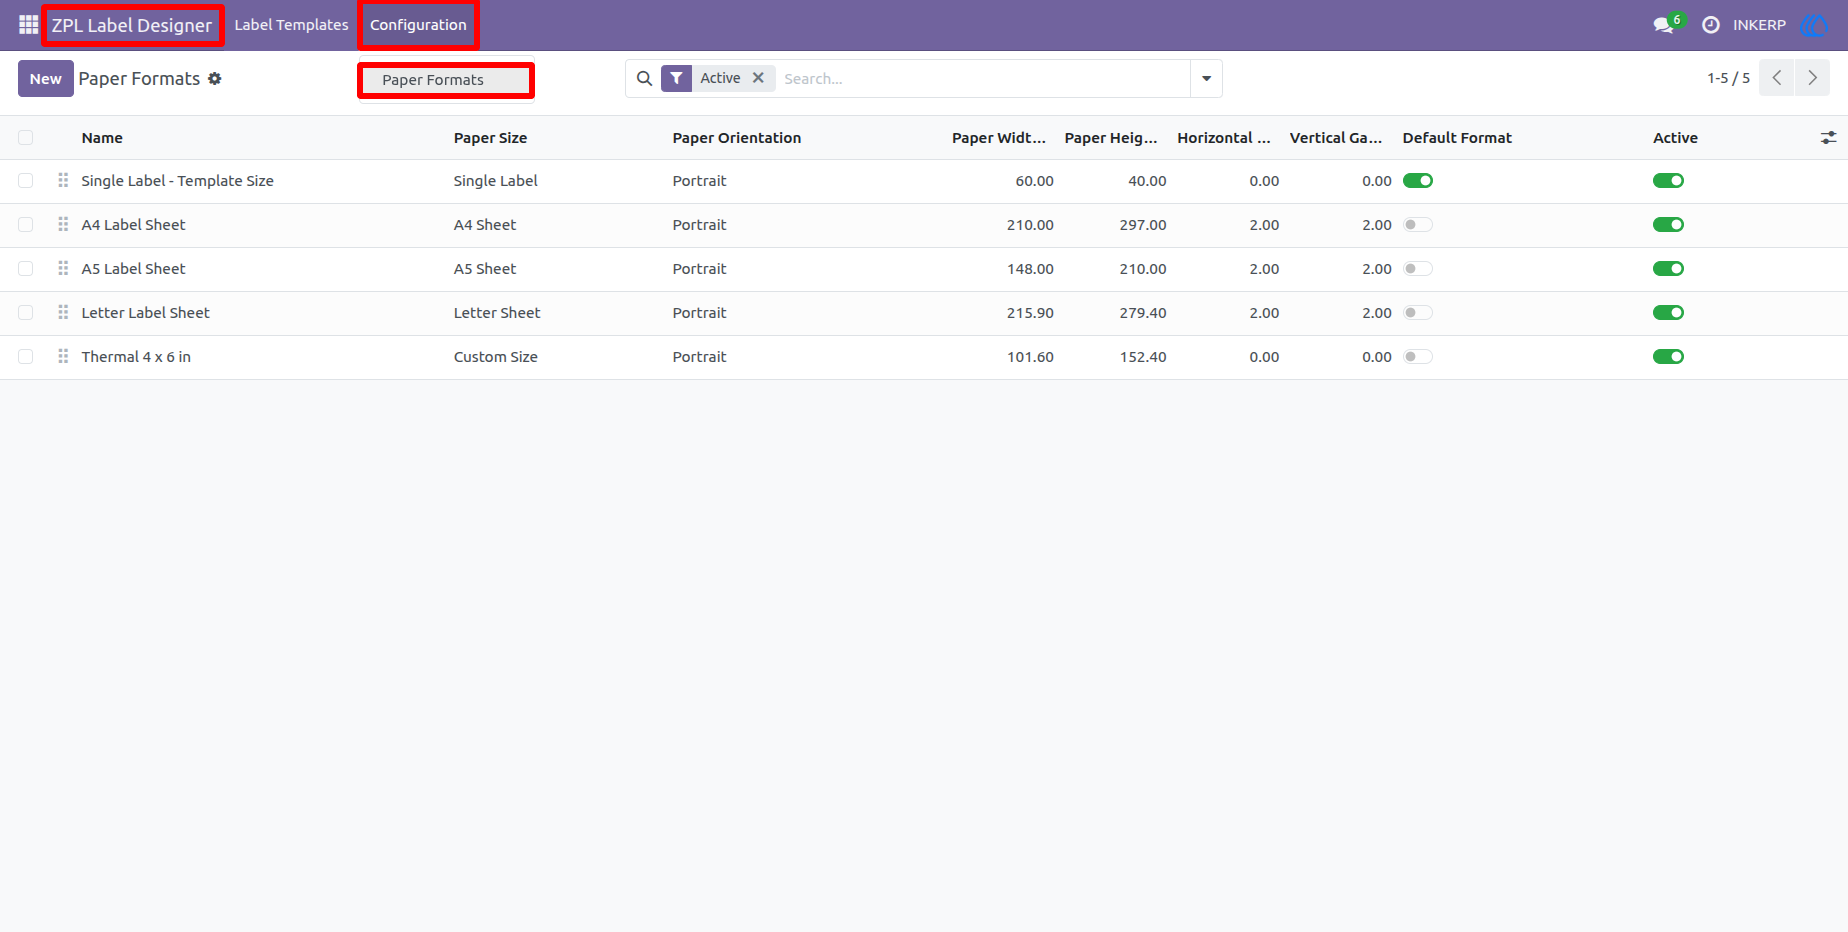The image size is (1848, 932).
Task: Disable Default Format for Single Label row
Action: [1418, 181]
